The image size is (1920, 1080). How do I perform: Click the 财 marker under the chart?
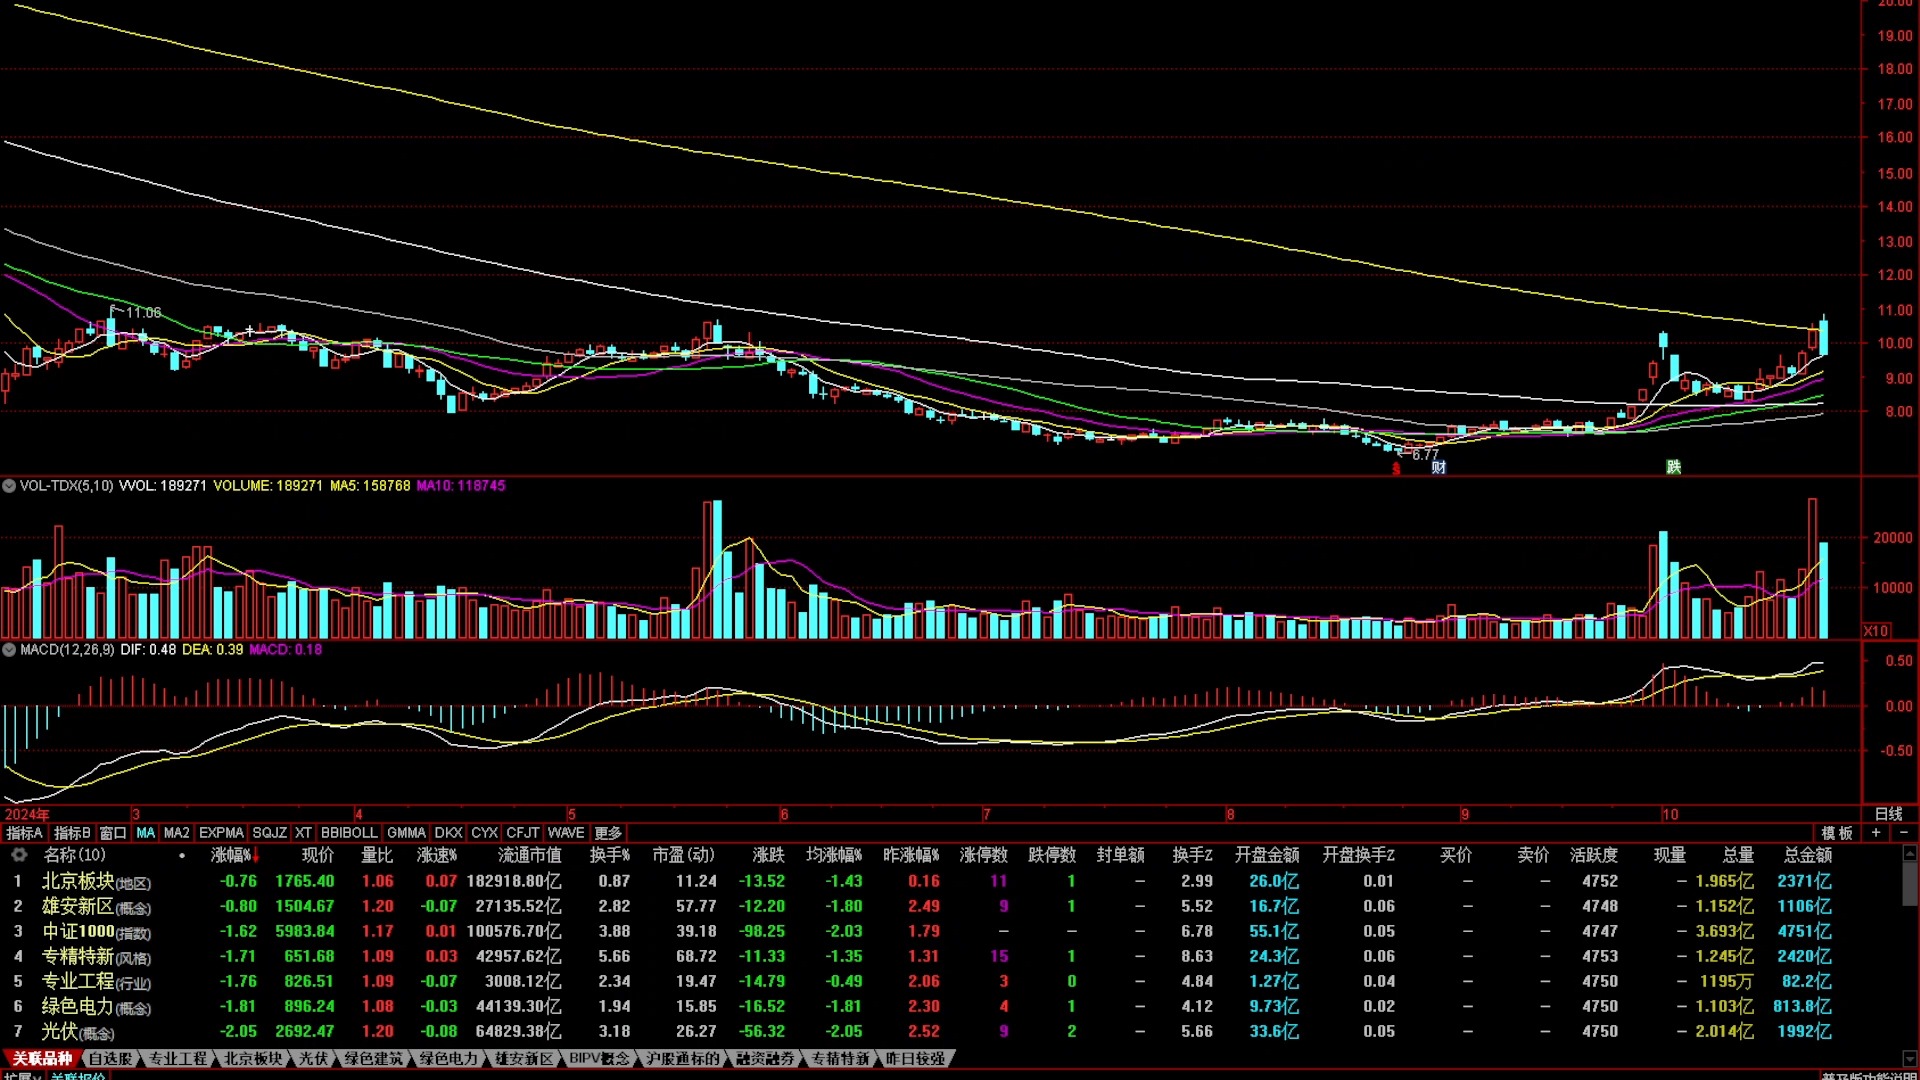(x=1438, y=467)
